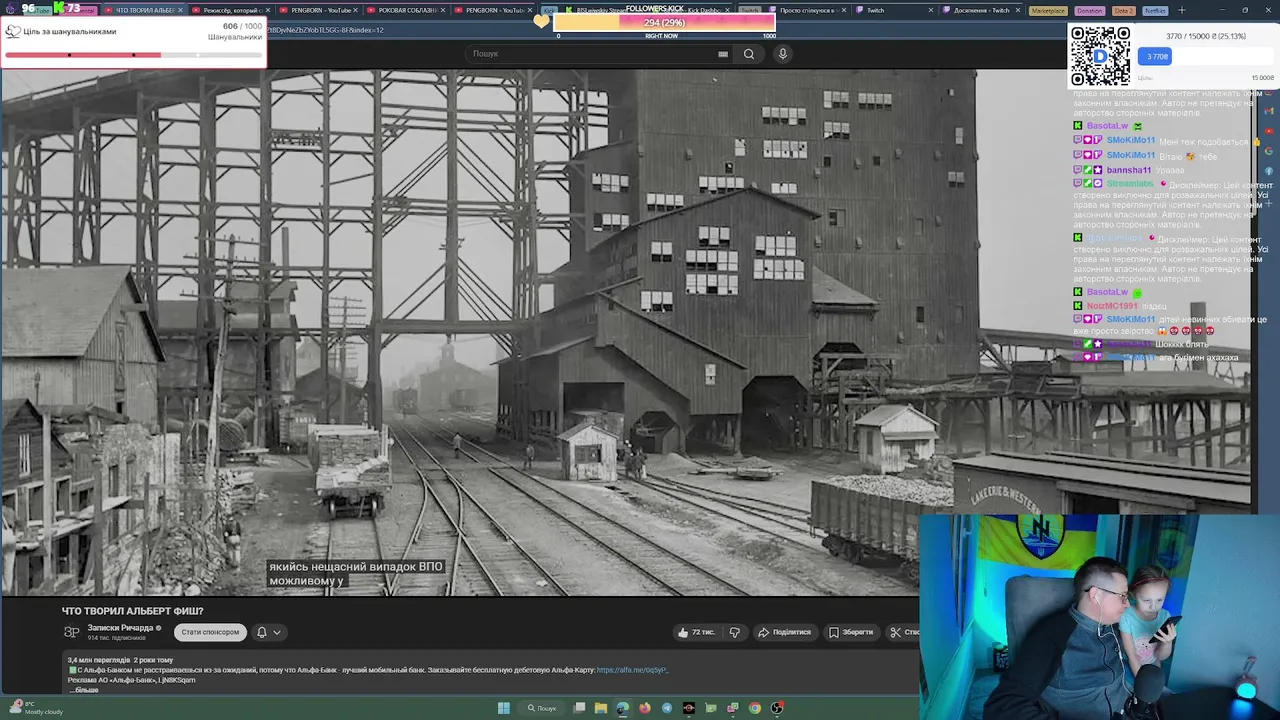Switch to the Режиссёр browser tab
Screen dimensions: 1280x720
click(230, 10)
